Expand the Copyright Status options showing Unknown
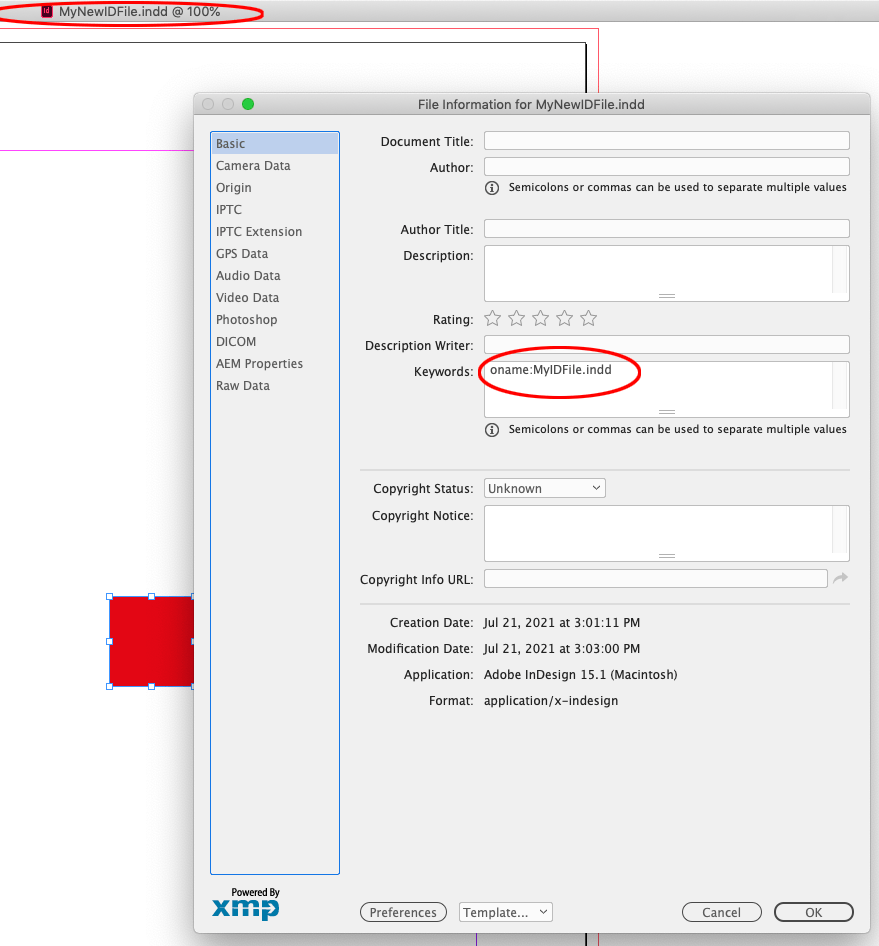 tap(544, 488)
